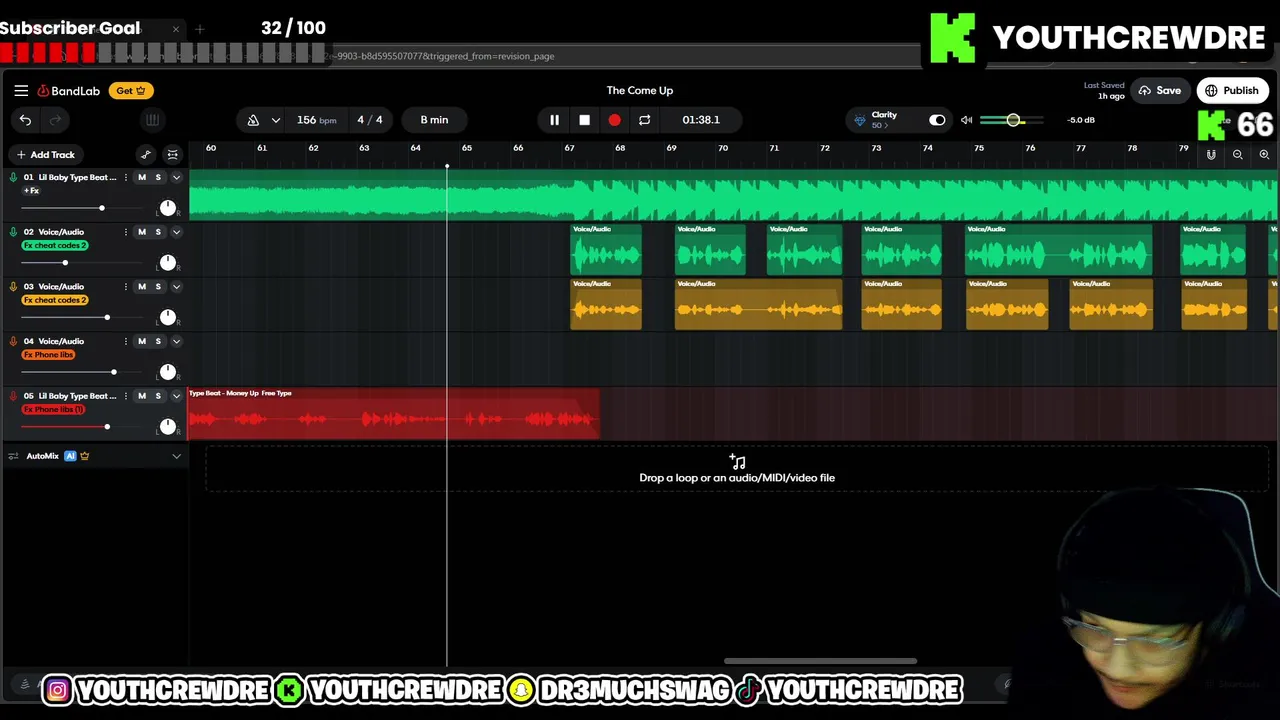Open three-dot options for track 05
This screenshot has width=1280, height=720.
pyautogui.click(x=126, y=396)
